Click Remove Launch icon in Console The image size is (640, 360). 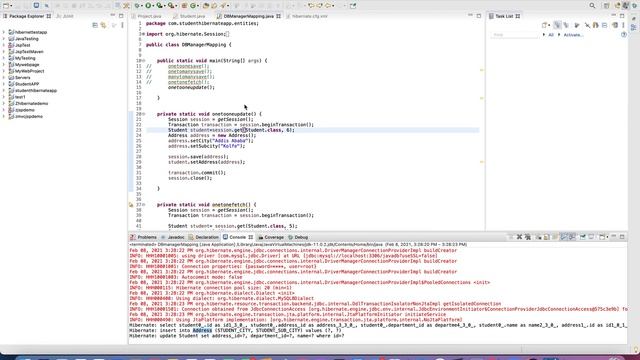coord(519,237)
